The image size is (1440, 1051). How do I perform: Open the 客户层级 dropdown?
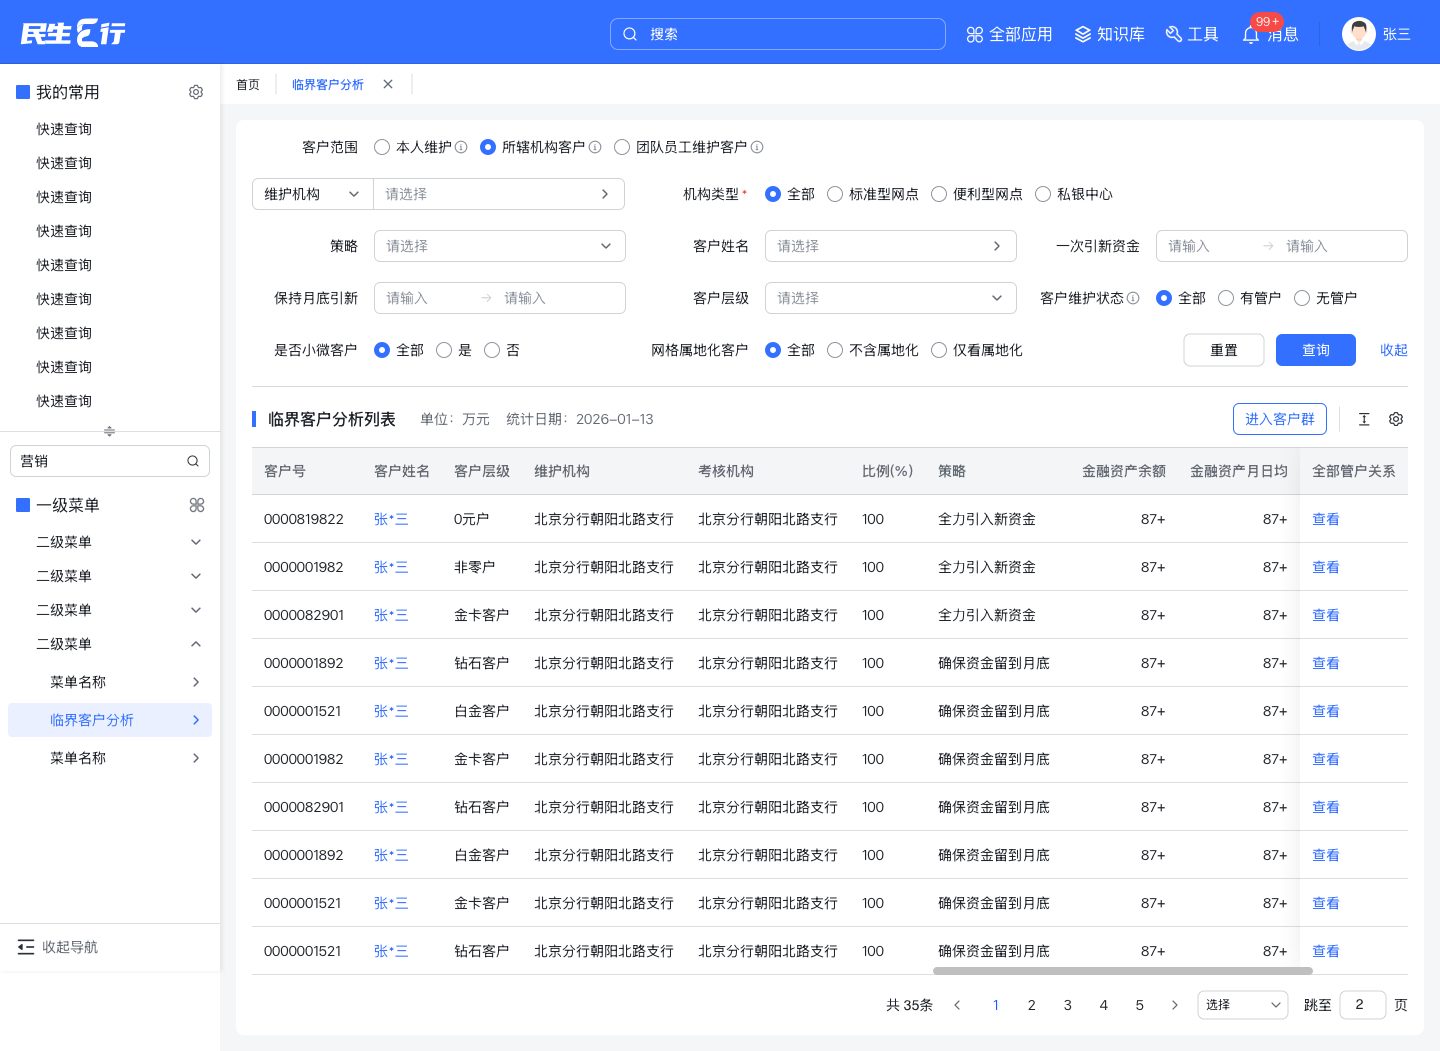point(891,298)
